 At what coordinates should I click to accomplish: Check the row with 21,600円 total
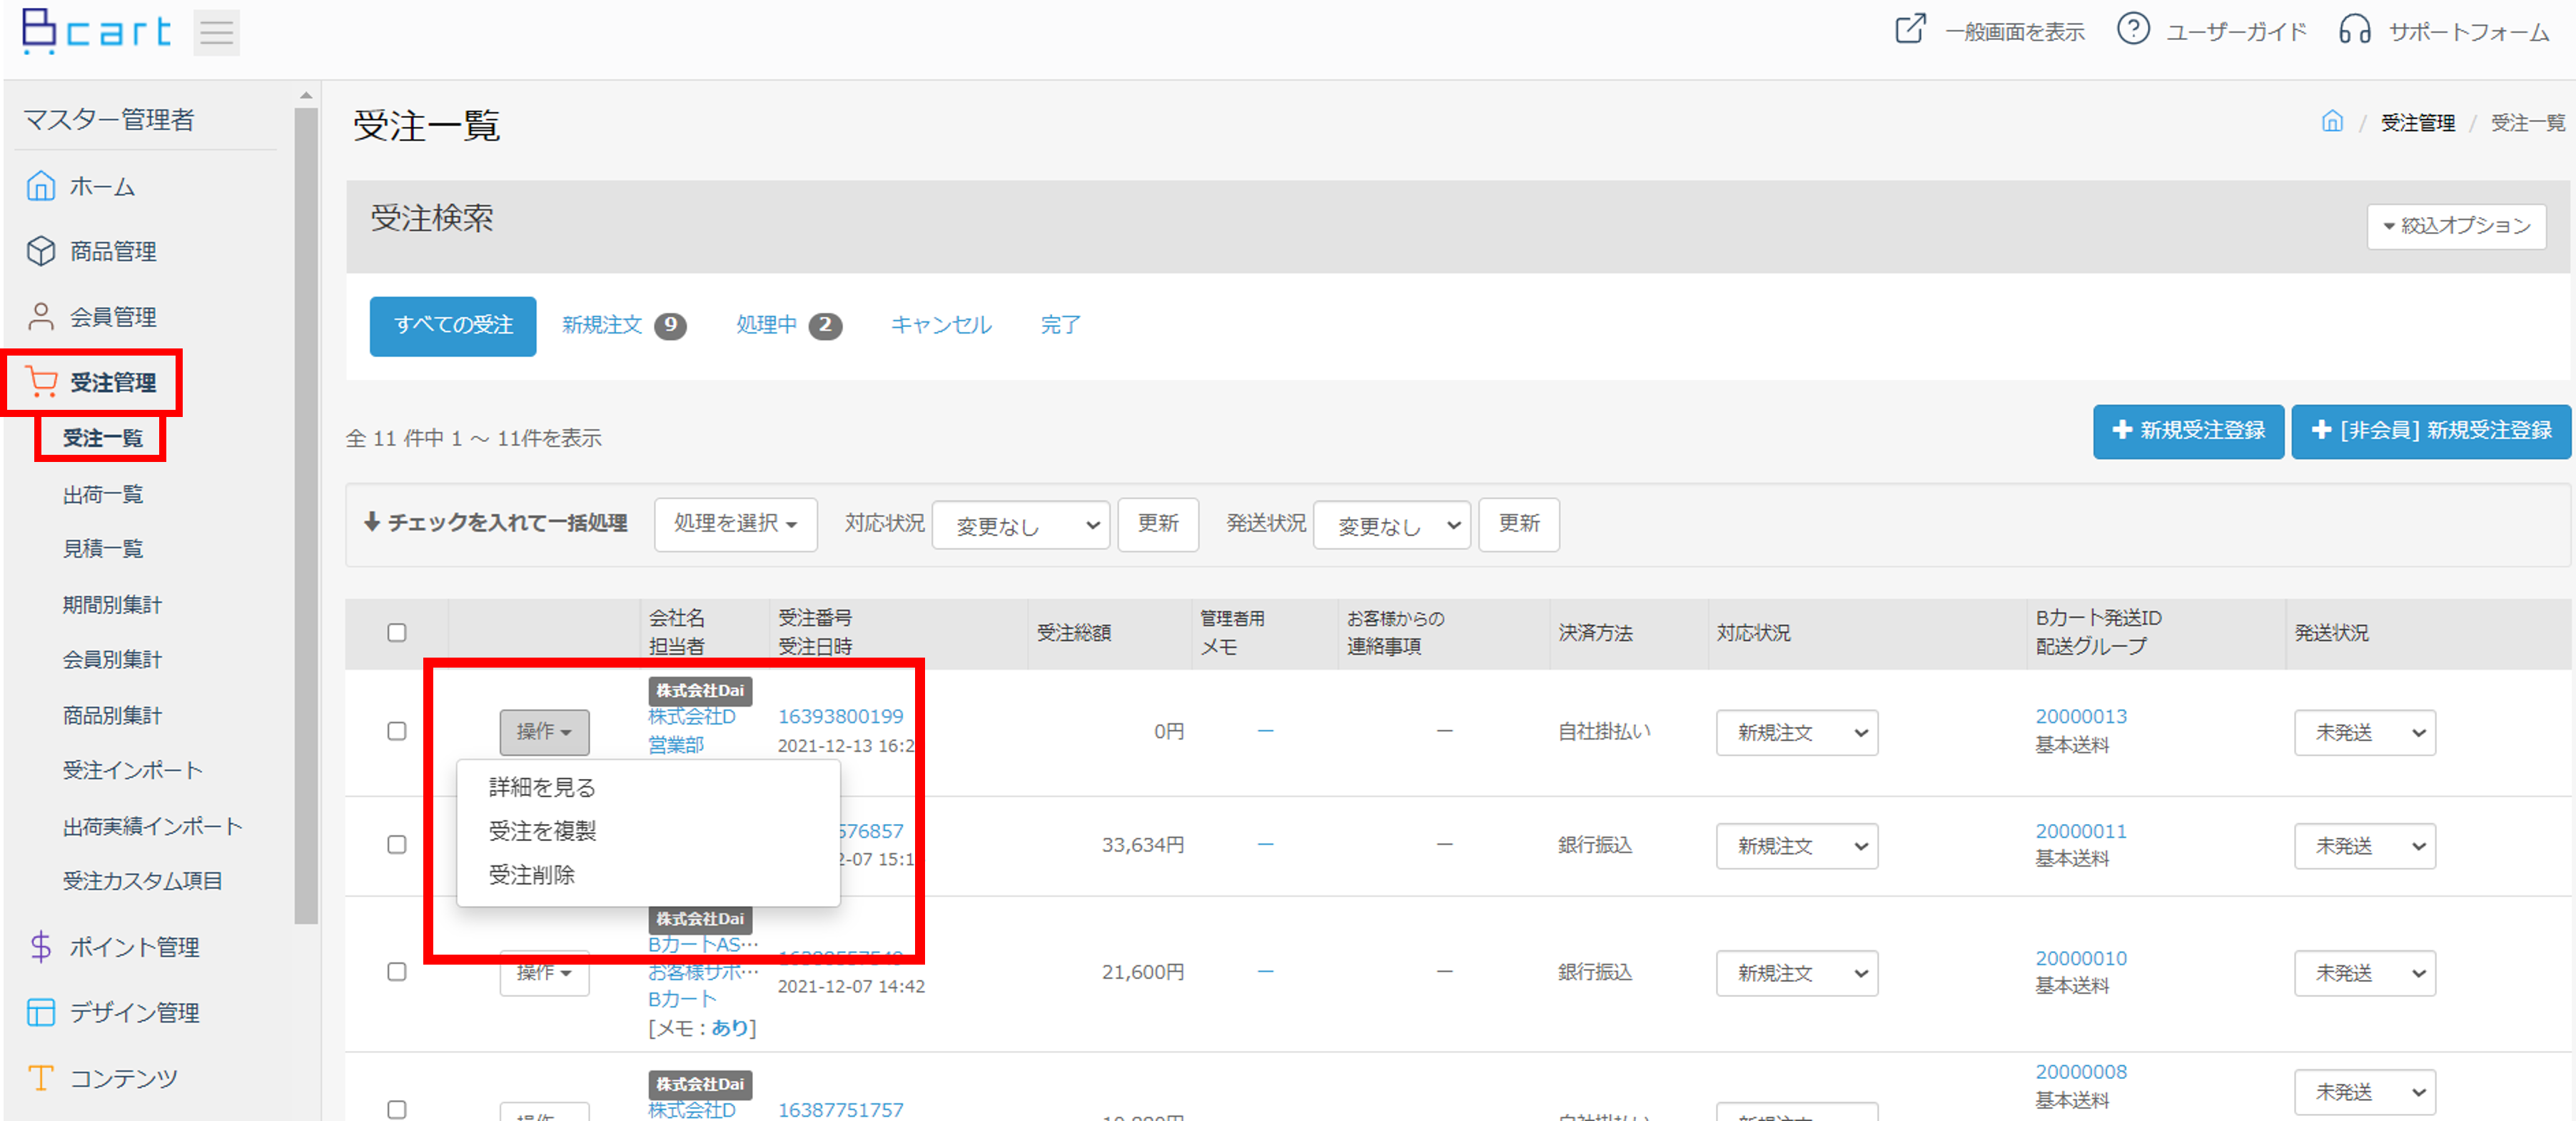point(397,972)
